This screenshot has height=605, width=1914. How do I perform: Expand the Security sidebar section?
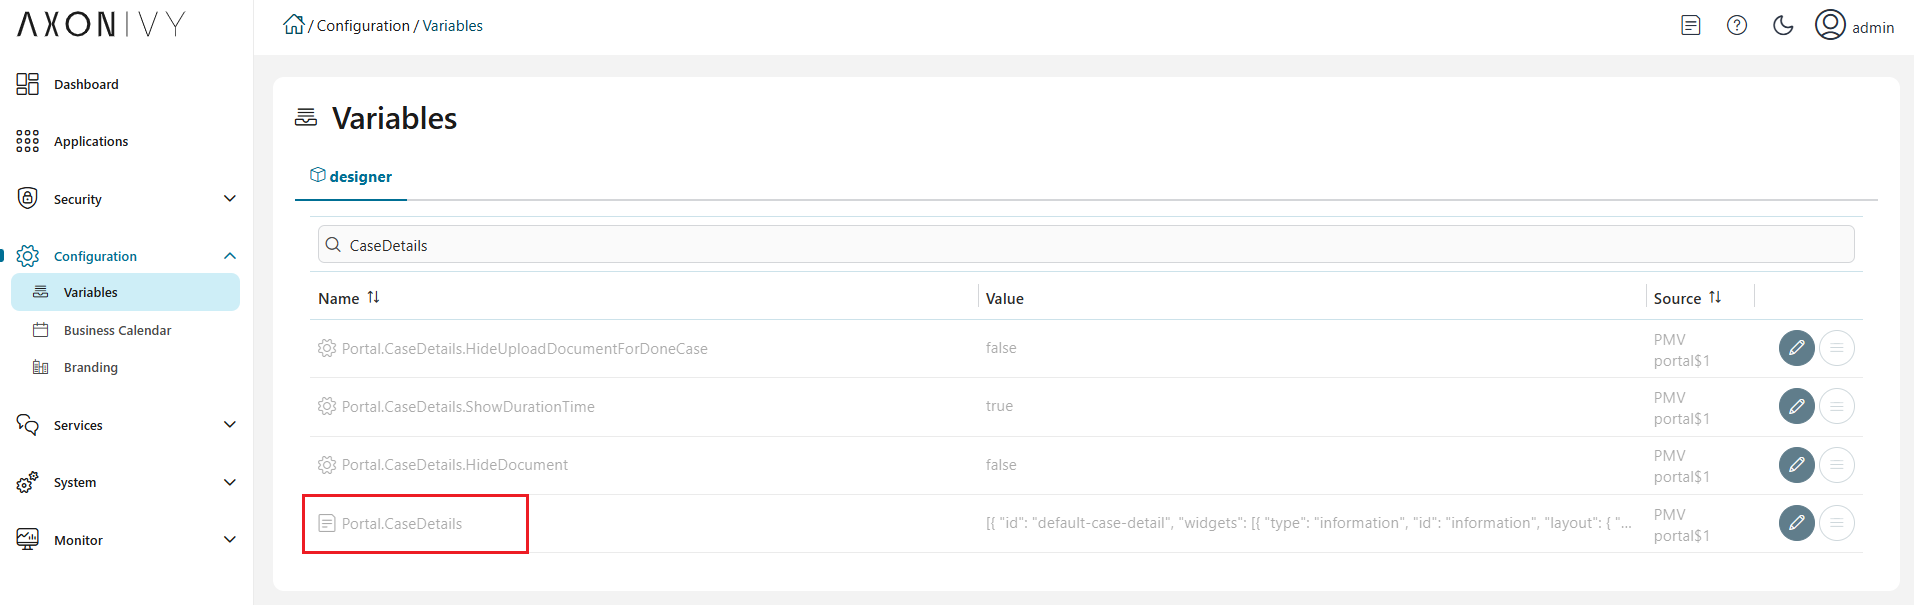(x=229, y=199)
